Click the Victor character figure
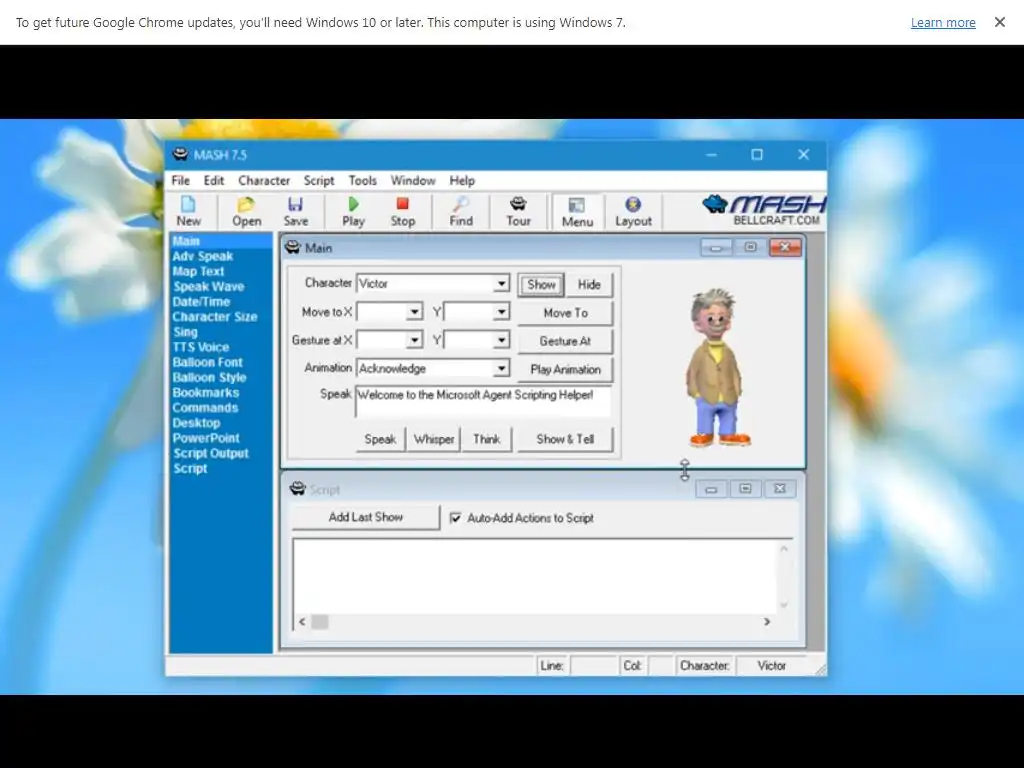Image resolution: width=1024 pixels, height=768 pixels. tap(716, 368)
